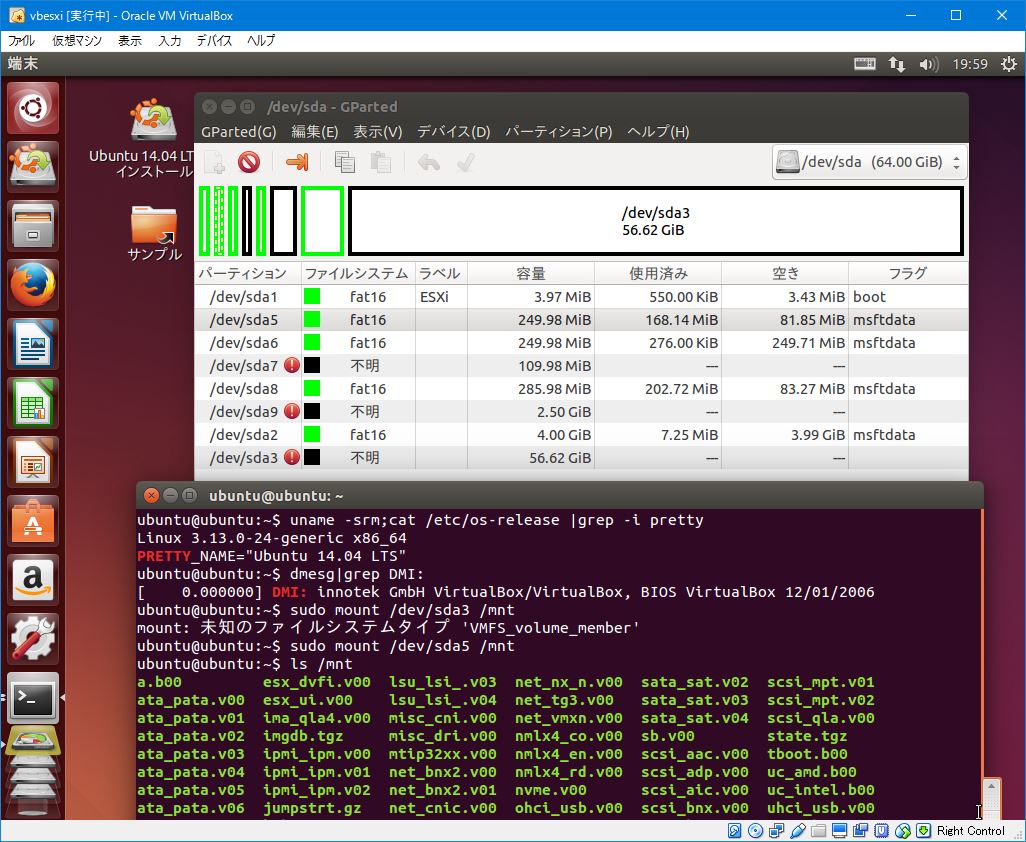Open the Ubuntu panel volume indicator
1026x842 pixels.
(929, 64)
